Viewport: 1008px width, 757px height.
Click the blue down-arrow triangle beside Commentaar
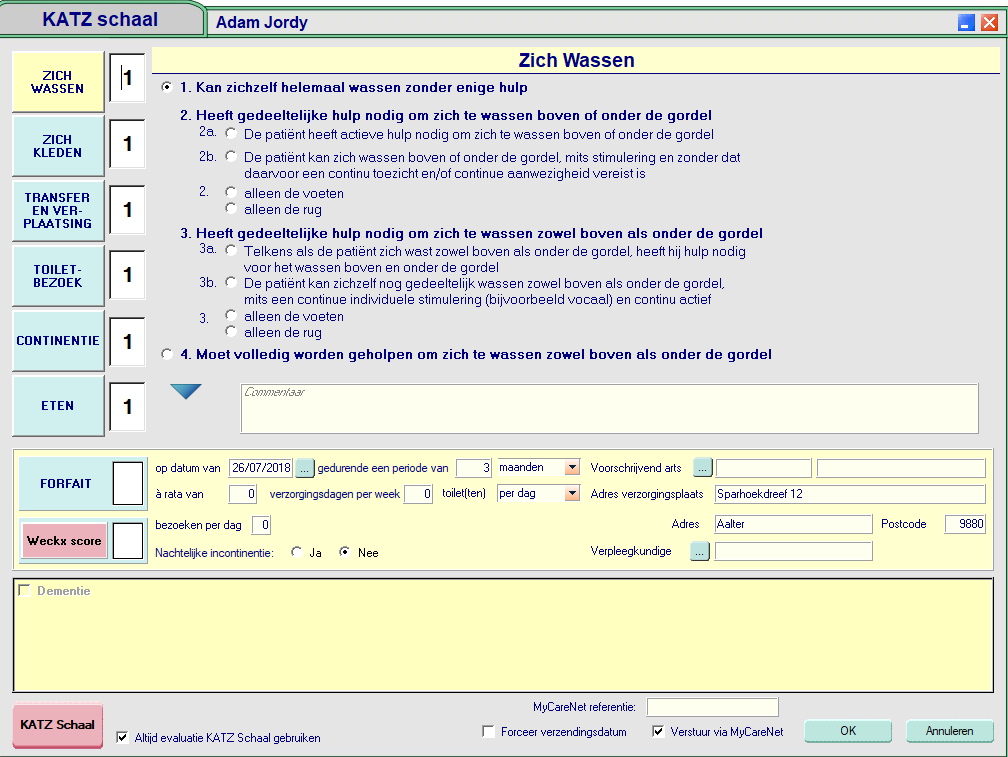[186, 392]
